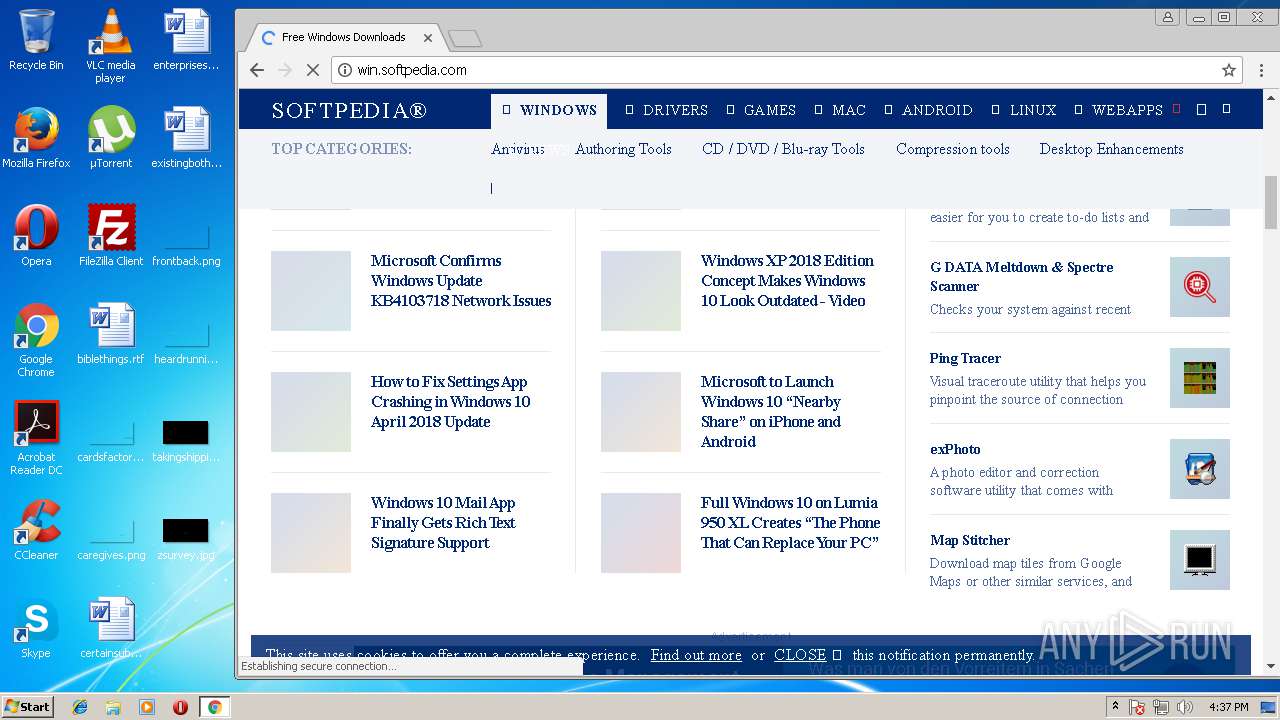The image size is (1280, 720).
Task: Open FileZilla Client shortcut
Action: click(x=110, y=236)
